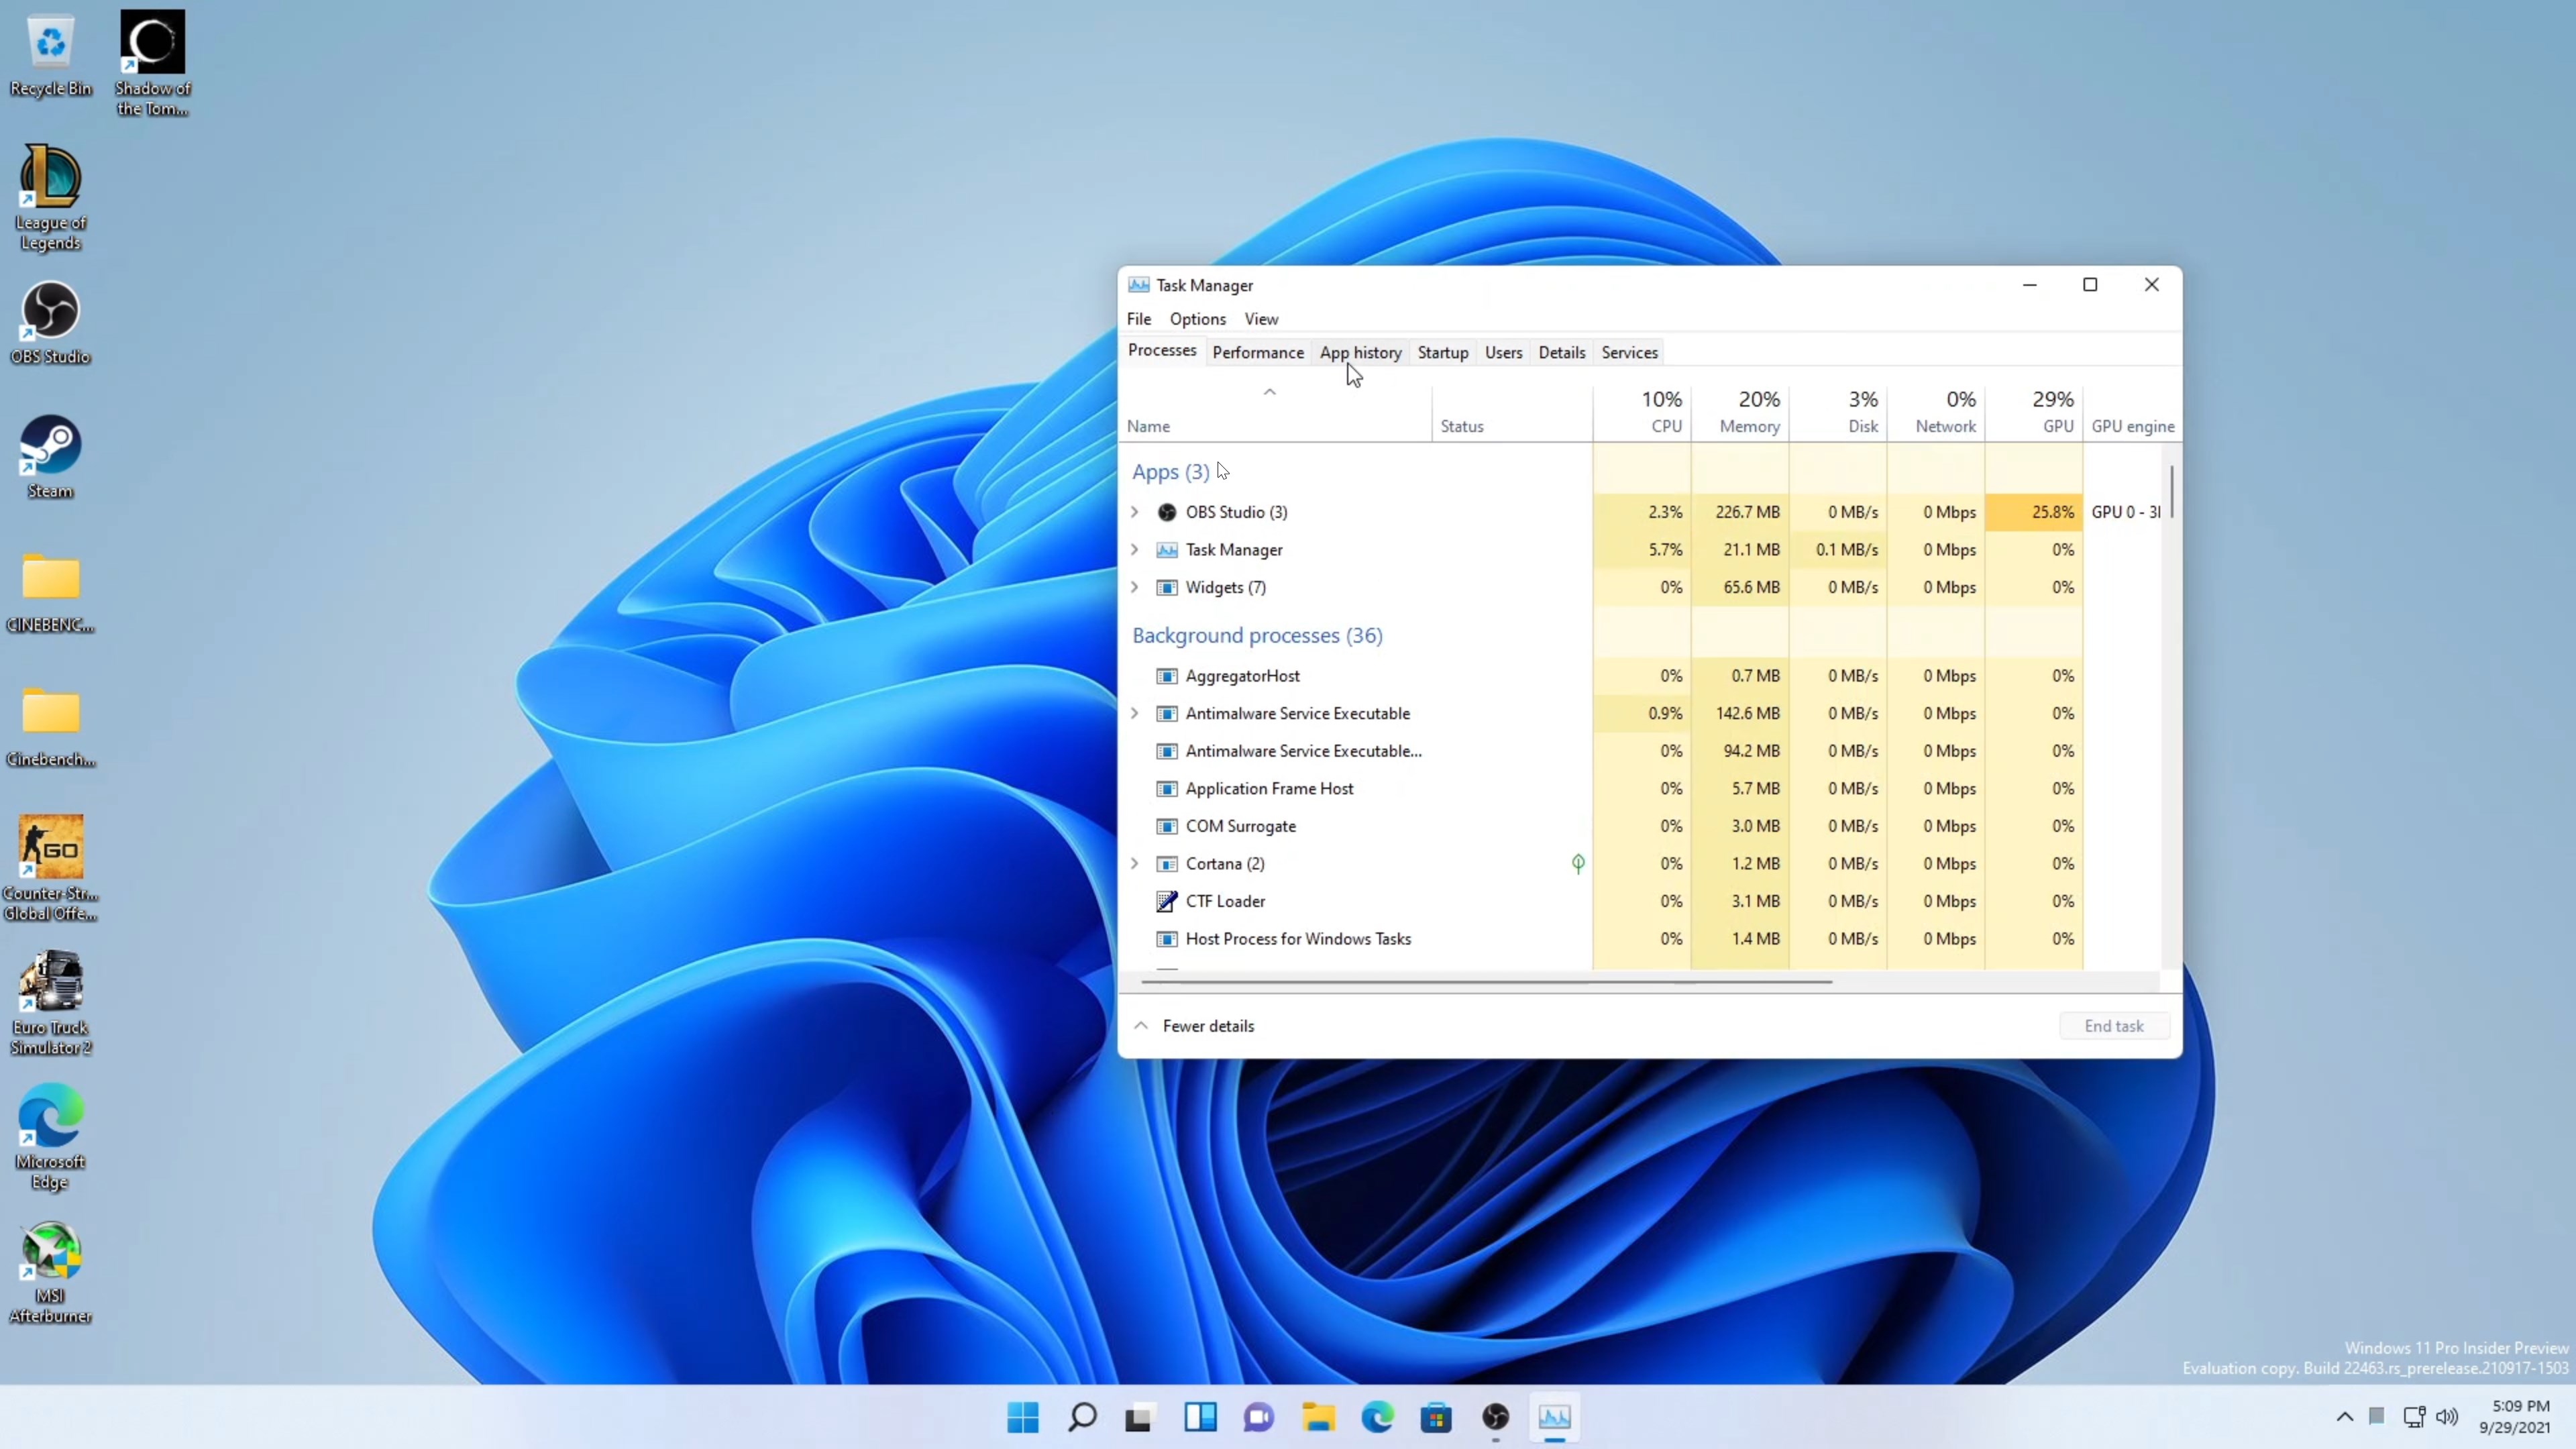This screenshot has height=1449, width=2576.
Task: Select OBS Studio desktop shortcut
Action: [50, 323]
